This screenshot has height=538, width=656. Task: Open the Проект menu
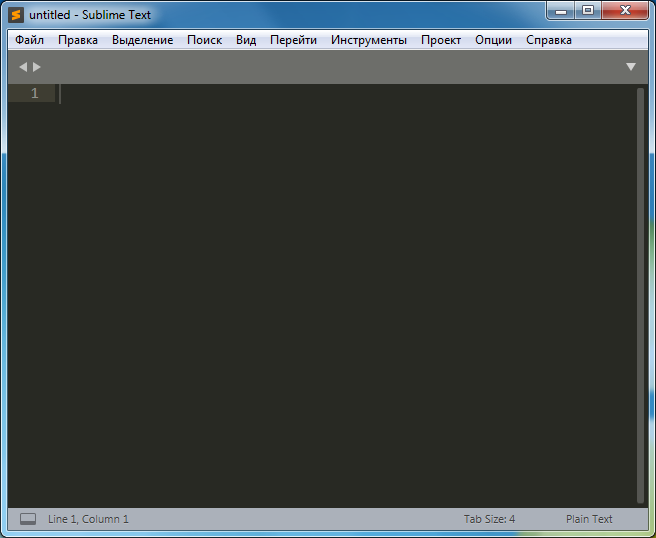click(441, 40)
